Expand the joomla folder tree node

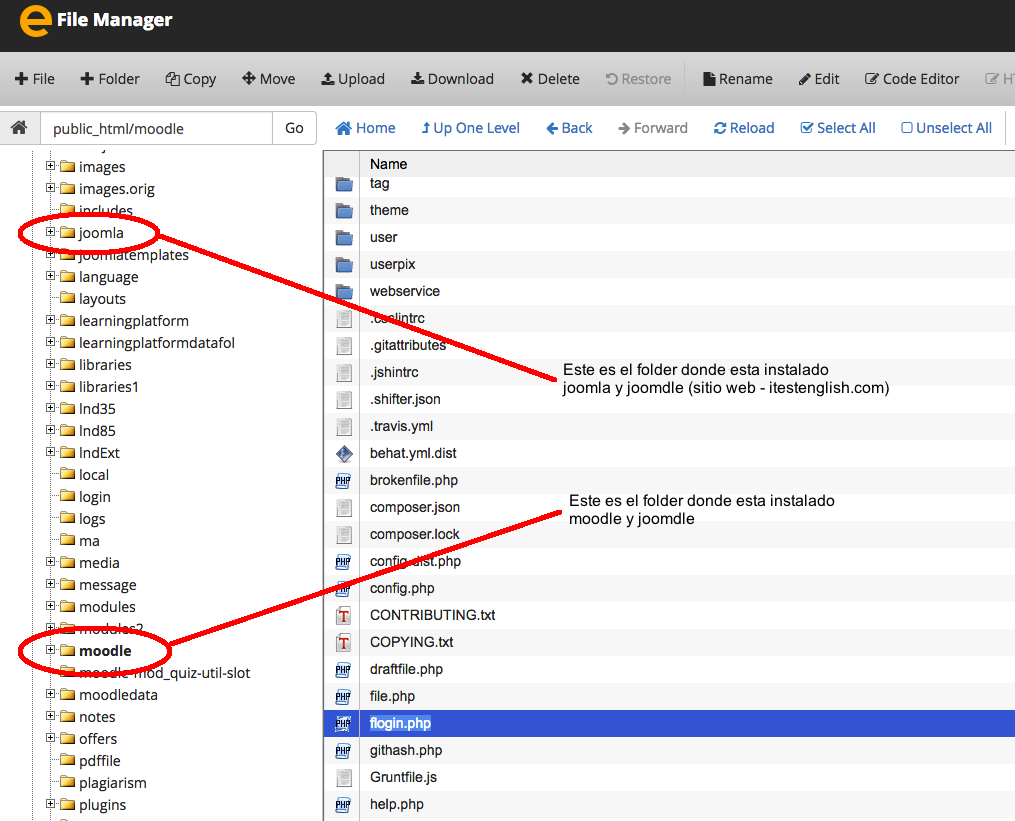(x=50, y=233)
